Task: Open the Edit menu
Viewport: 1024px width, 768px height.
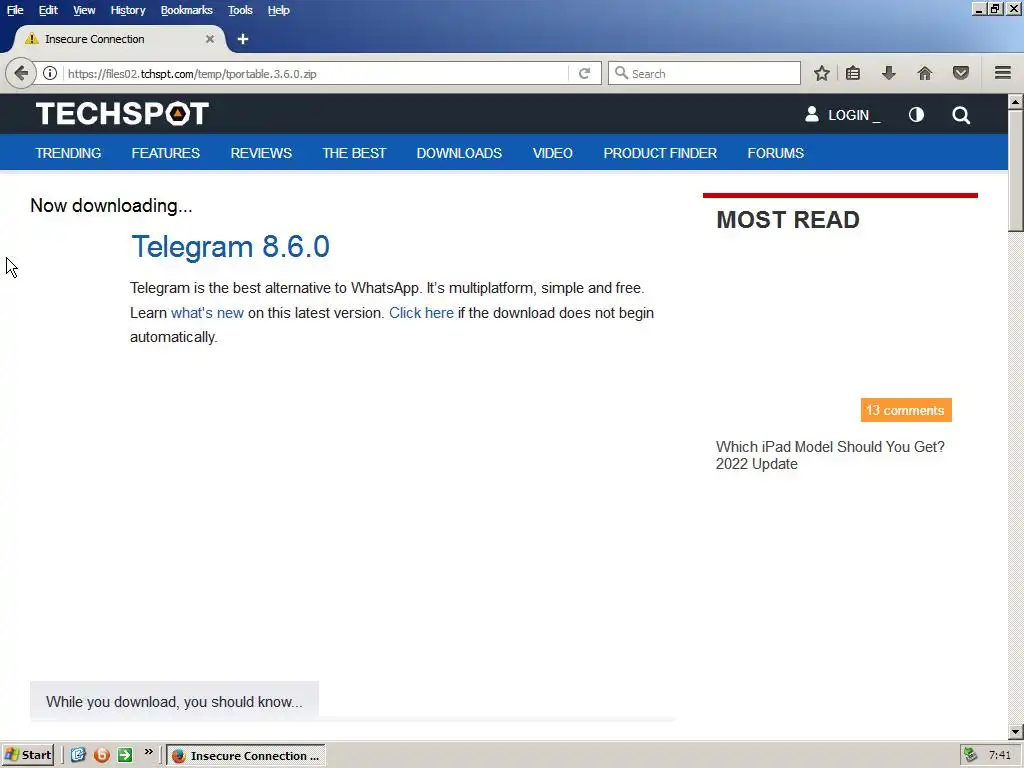Action: click(48, 10)
